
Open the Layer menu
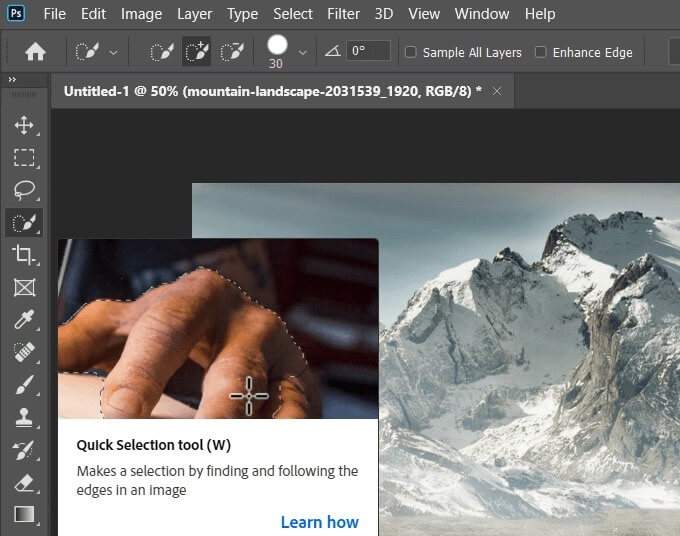click(x=195, y=14)
